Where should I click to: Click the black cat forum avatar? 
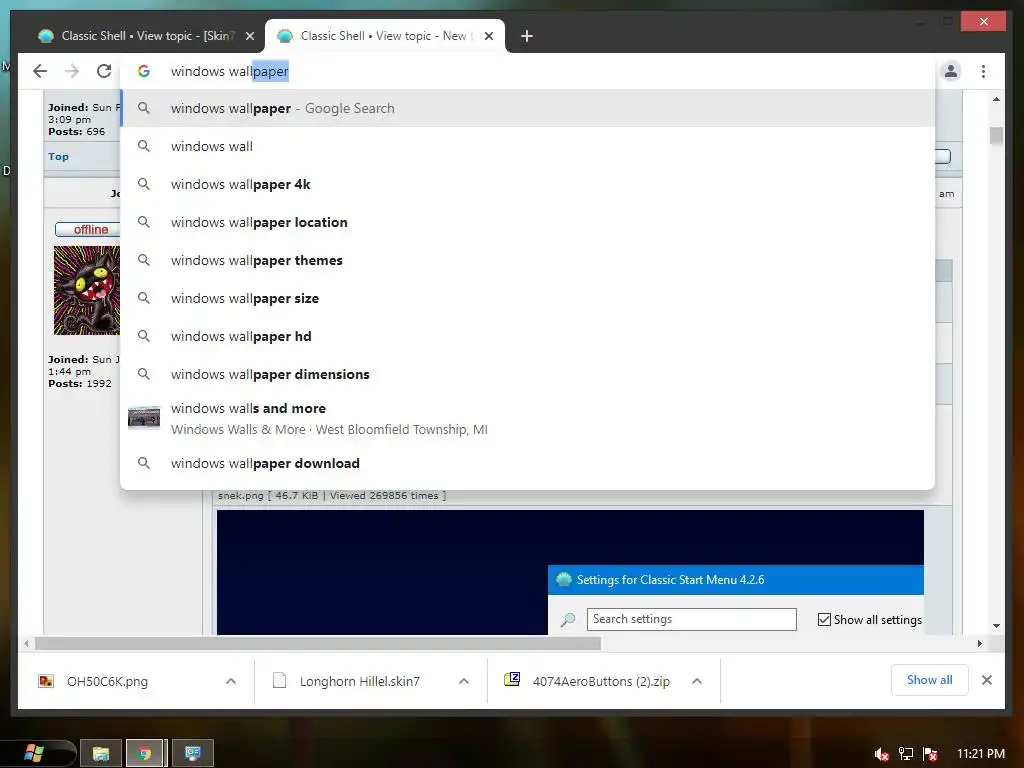click(87, 290)
